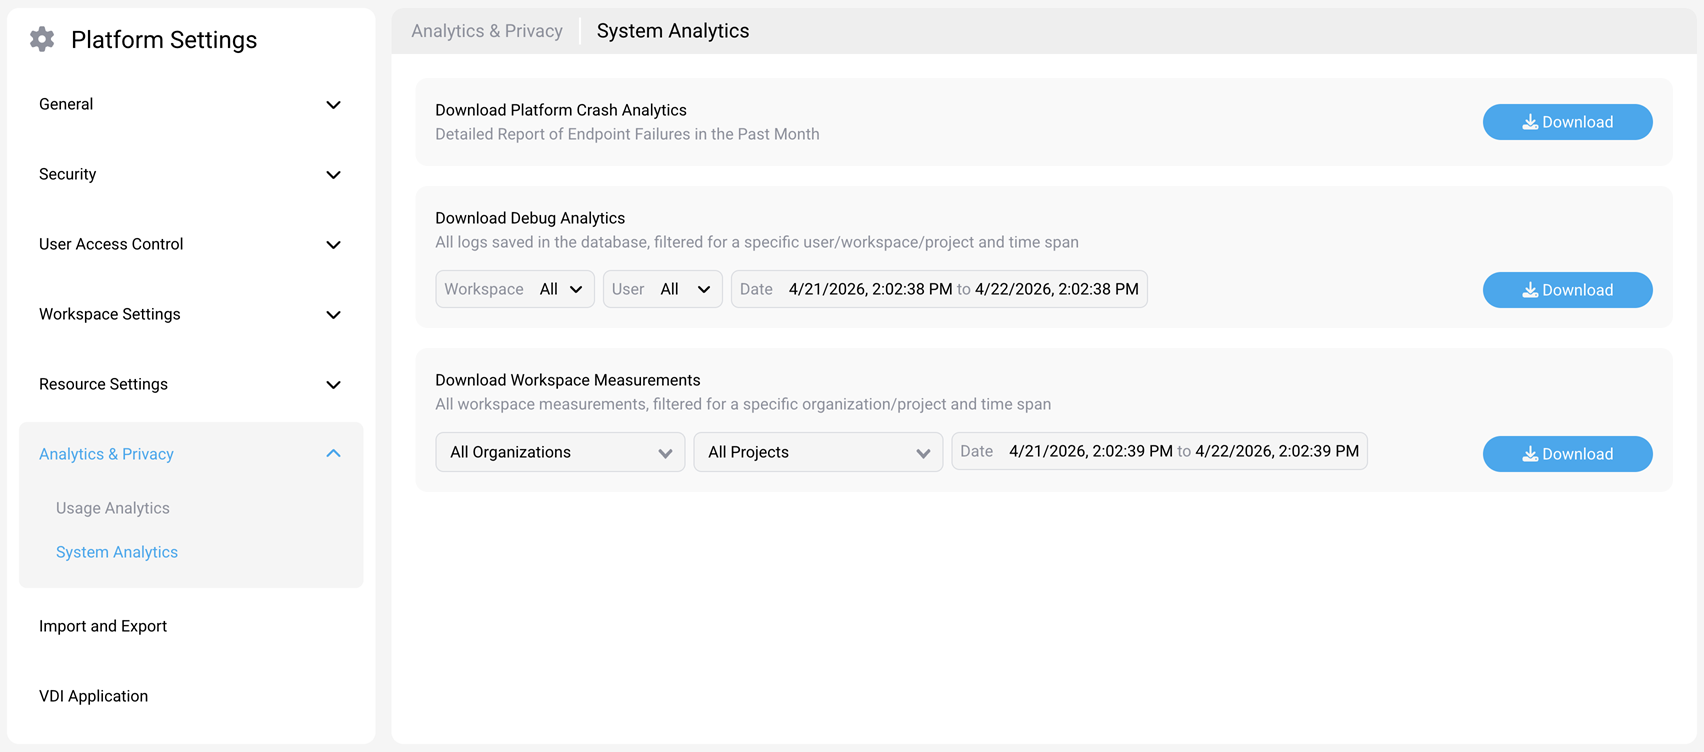Download Workspace Measurements data
Screen dimensions: 1704x752
pos(1567,454)
